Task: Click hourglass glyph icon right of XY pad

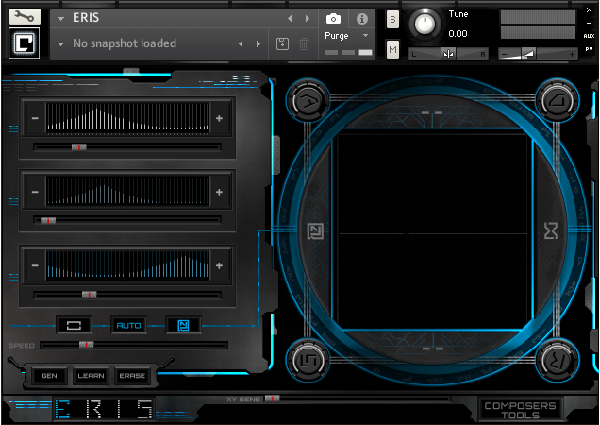Action: (551, 231)
